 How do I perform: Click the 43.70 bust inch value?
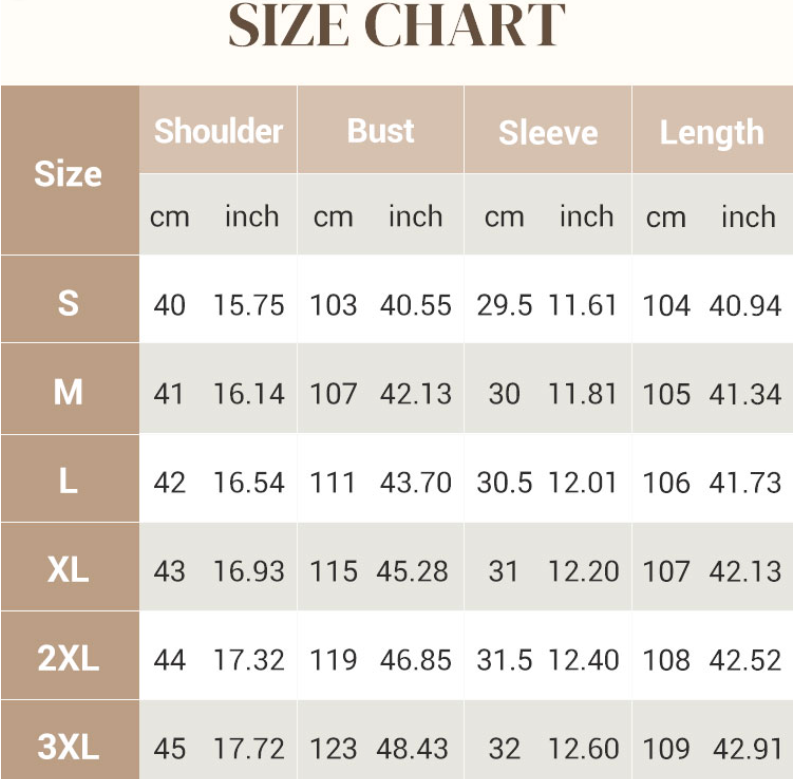point(416,483)
